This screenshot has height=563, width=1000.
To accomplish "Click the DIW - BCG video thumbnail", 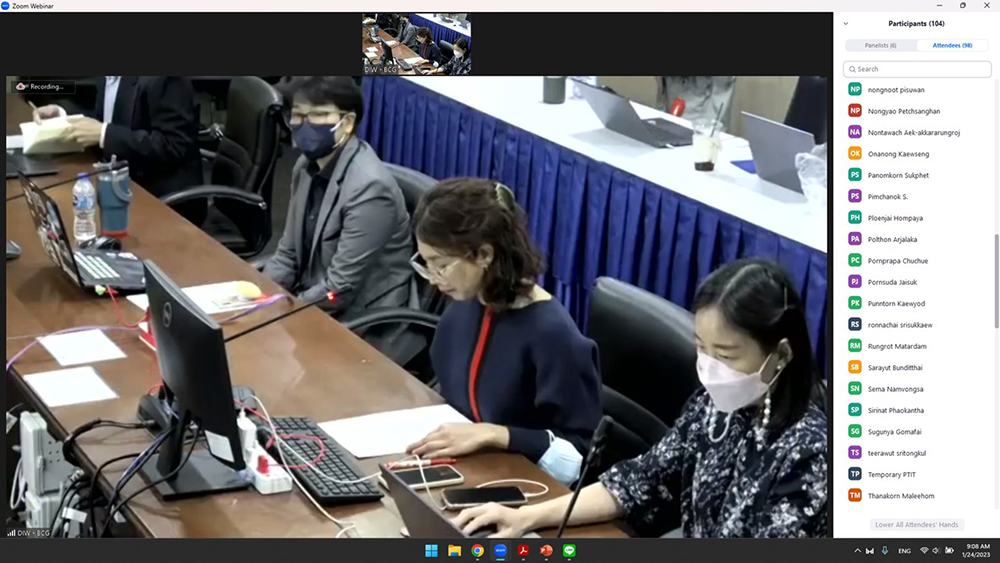I will (x=416, y=45).
